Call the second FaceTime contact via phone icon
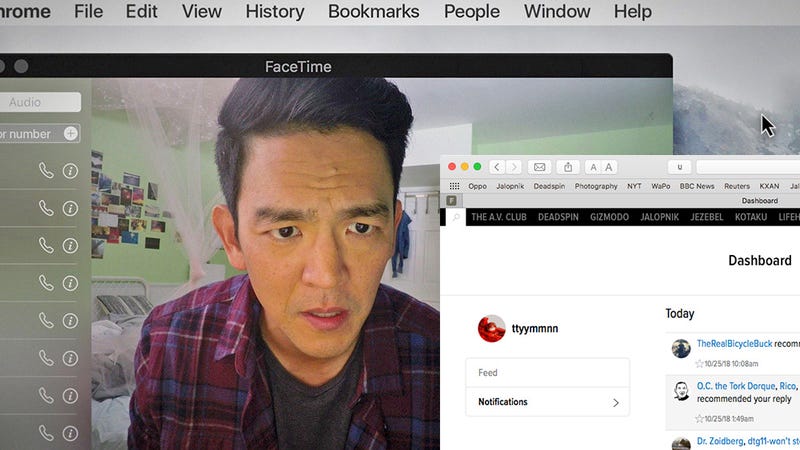 (x=46, y=208)
